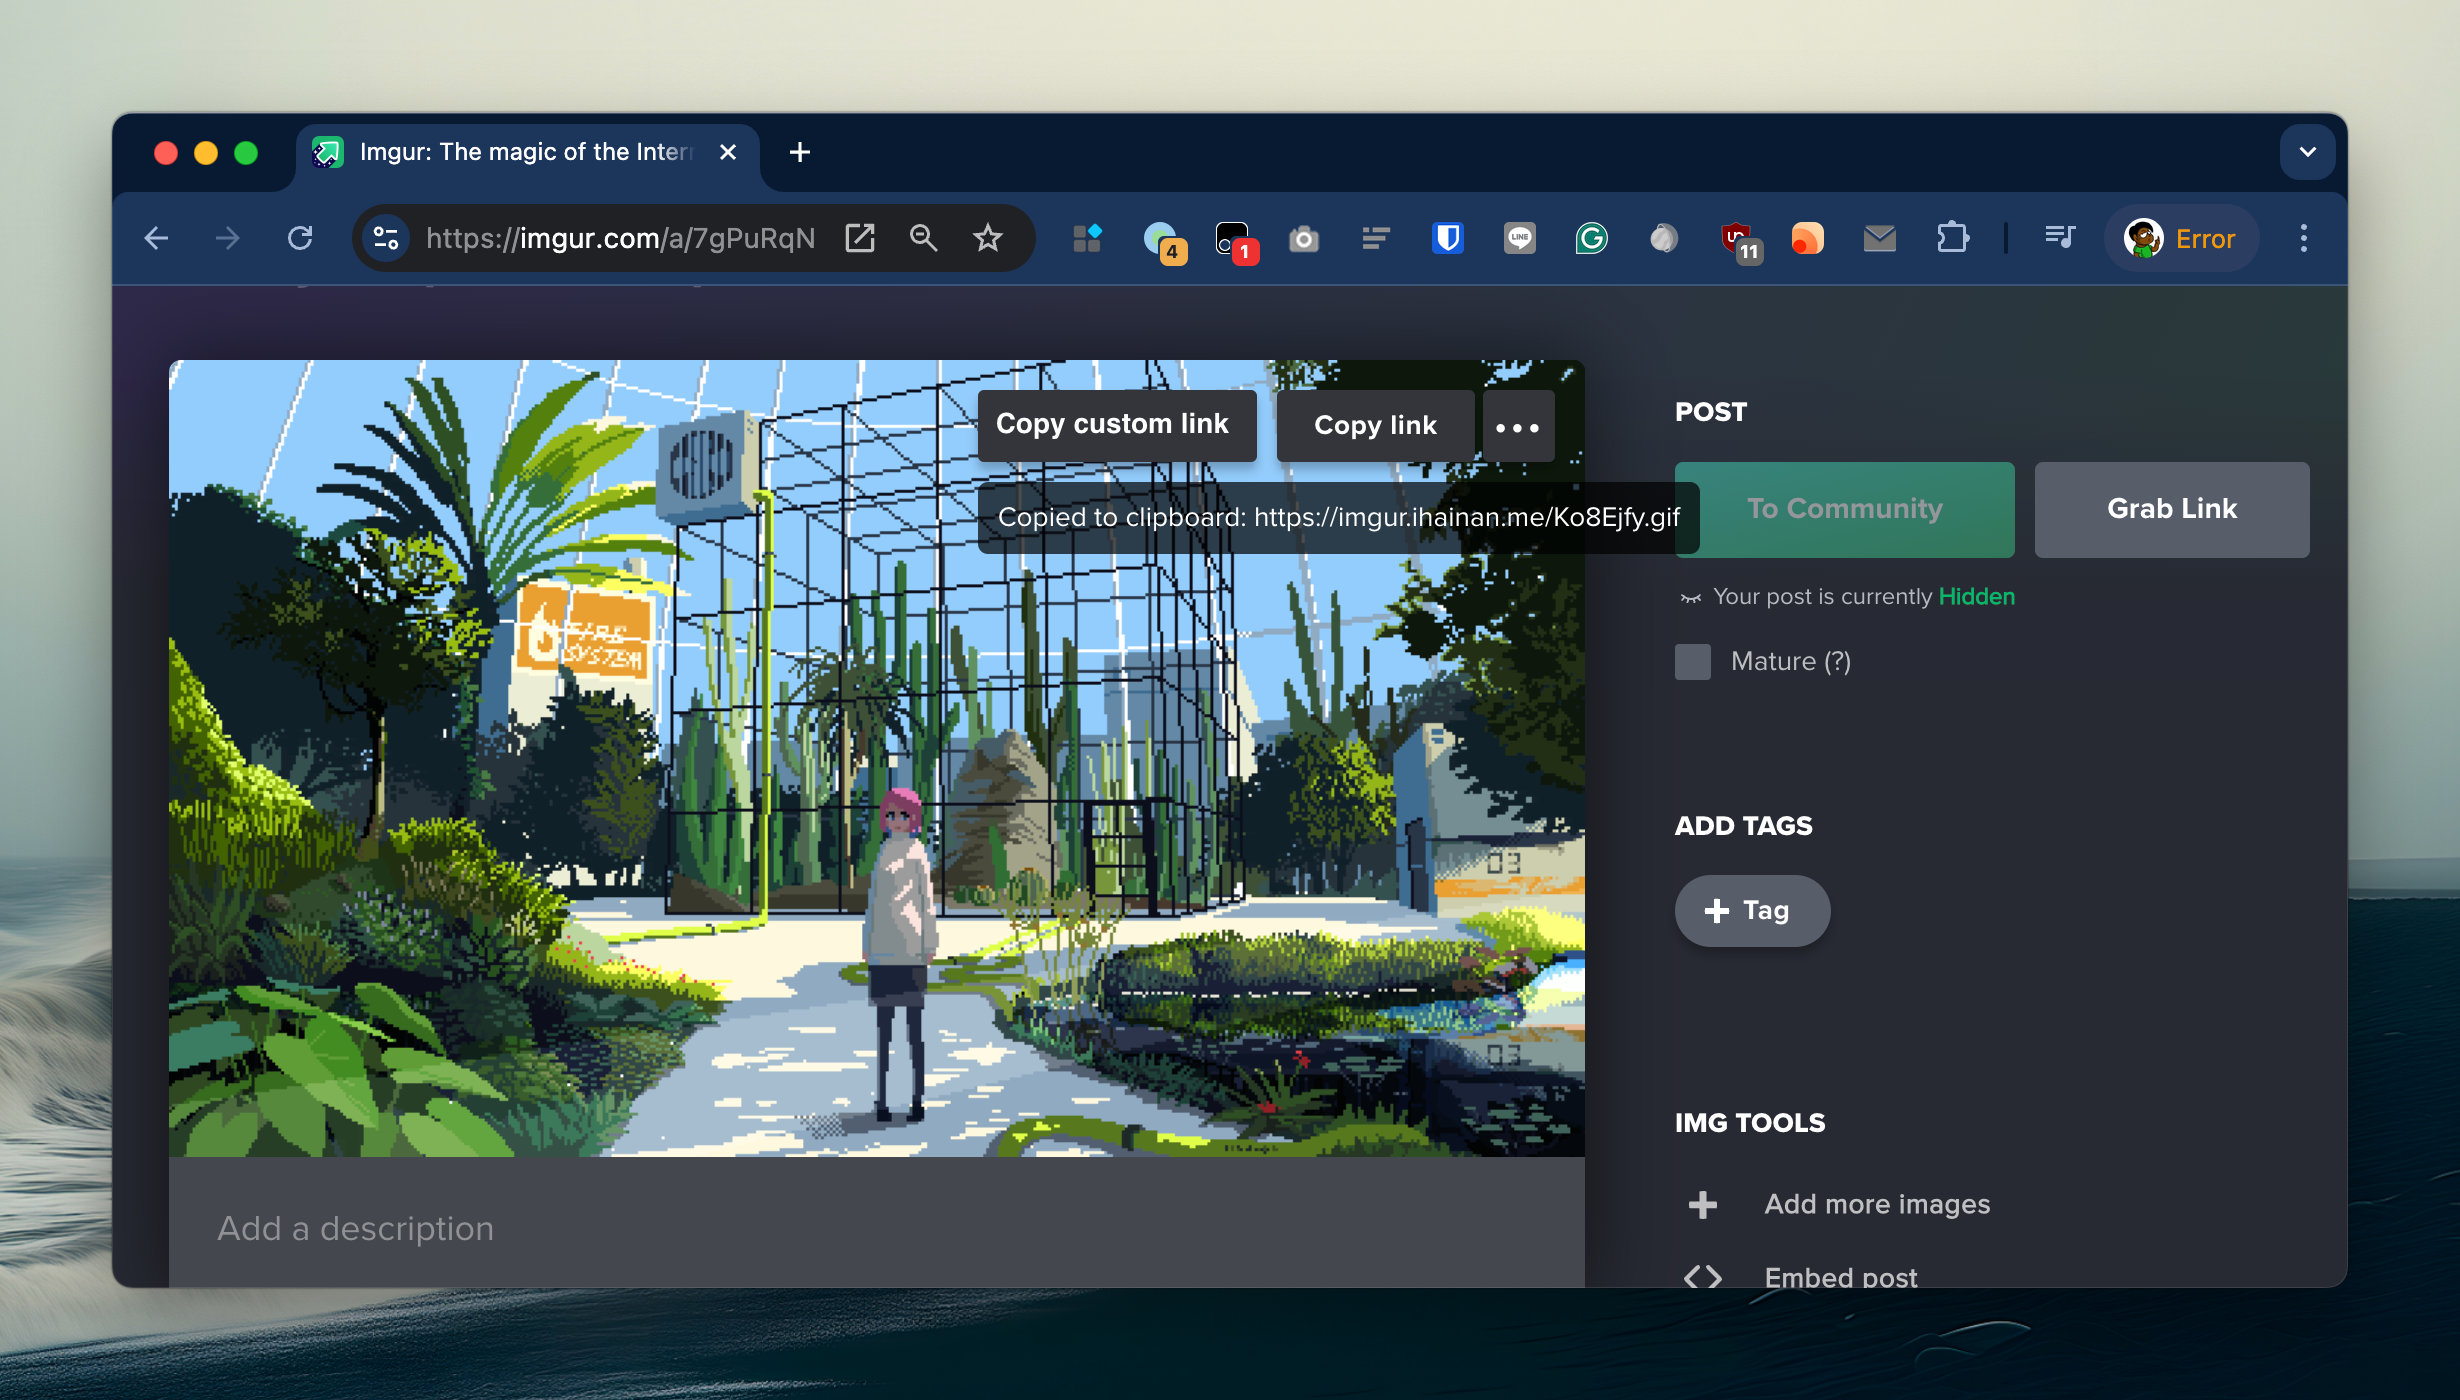Viewport: 2460px width, 1400px height.
Task: Go forward to the next page
Action: point(228,238)
